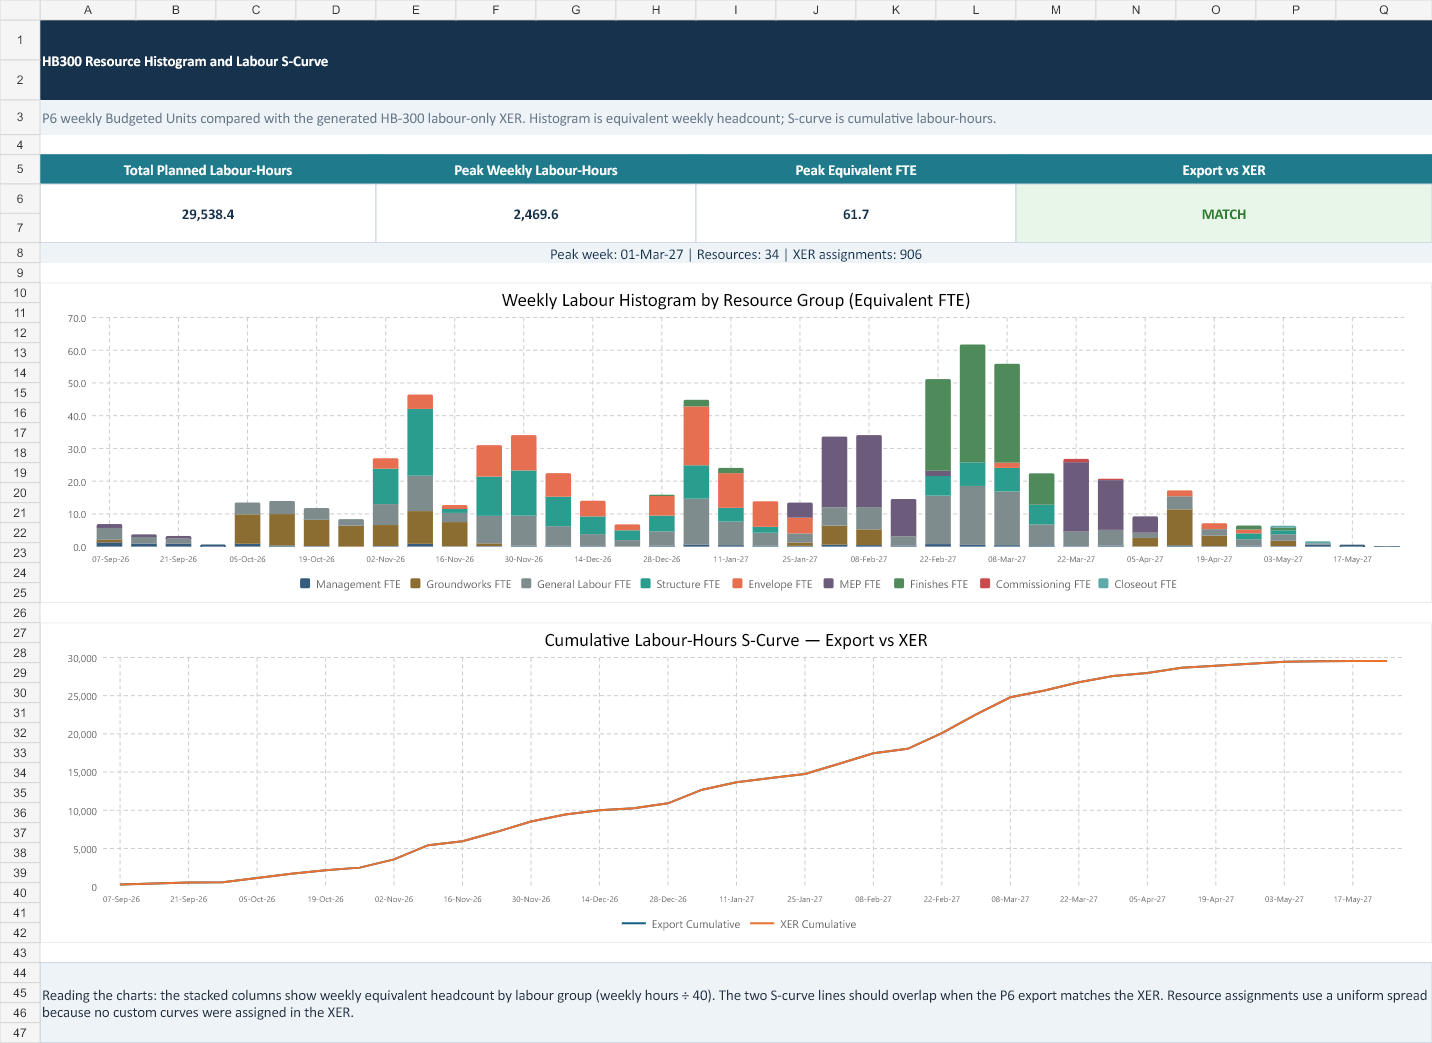This screenshot has height=1043, width=1432.
Task: Click the green Finishes segment of tallest histogram bar
Action: (x=973, y=403)
